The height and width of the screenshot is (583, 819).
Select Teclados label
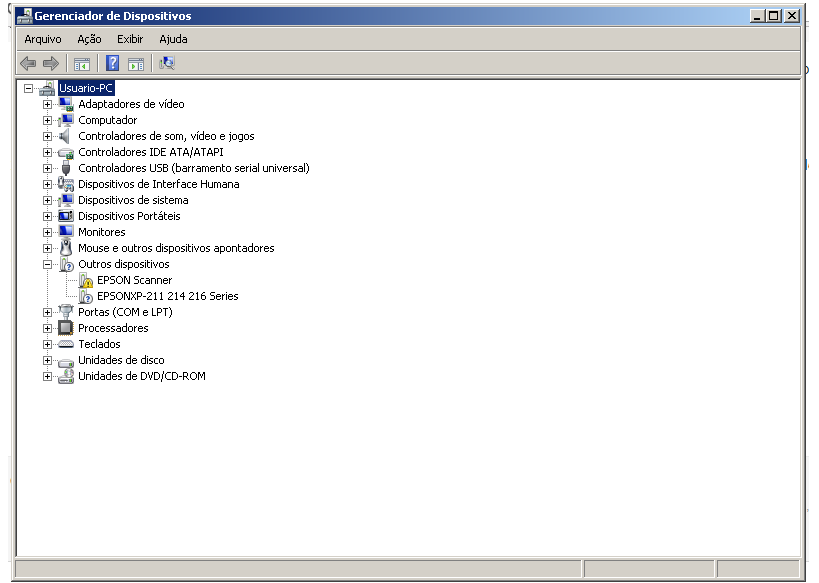point(99,344)
